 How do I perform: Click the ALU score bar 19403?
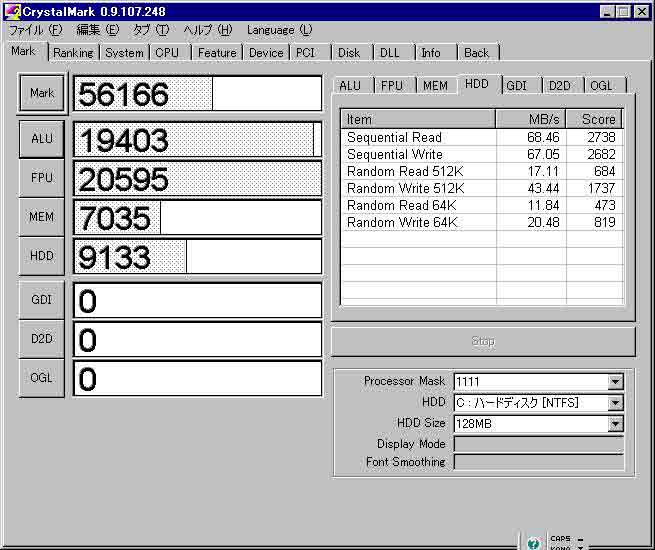pos(198,139)
